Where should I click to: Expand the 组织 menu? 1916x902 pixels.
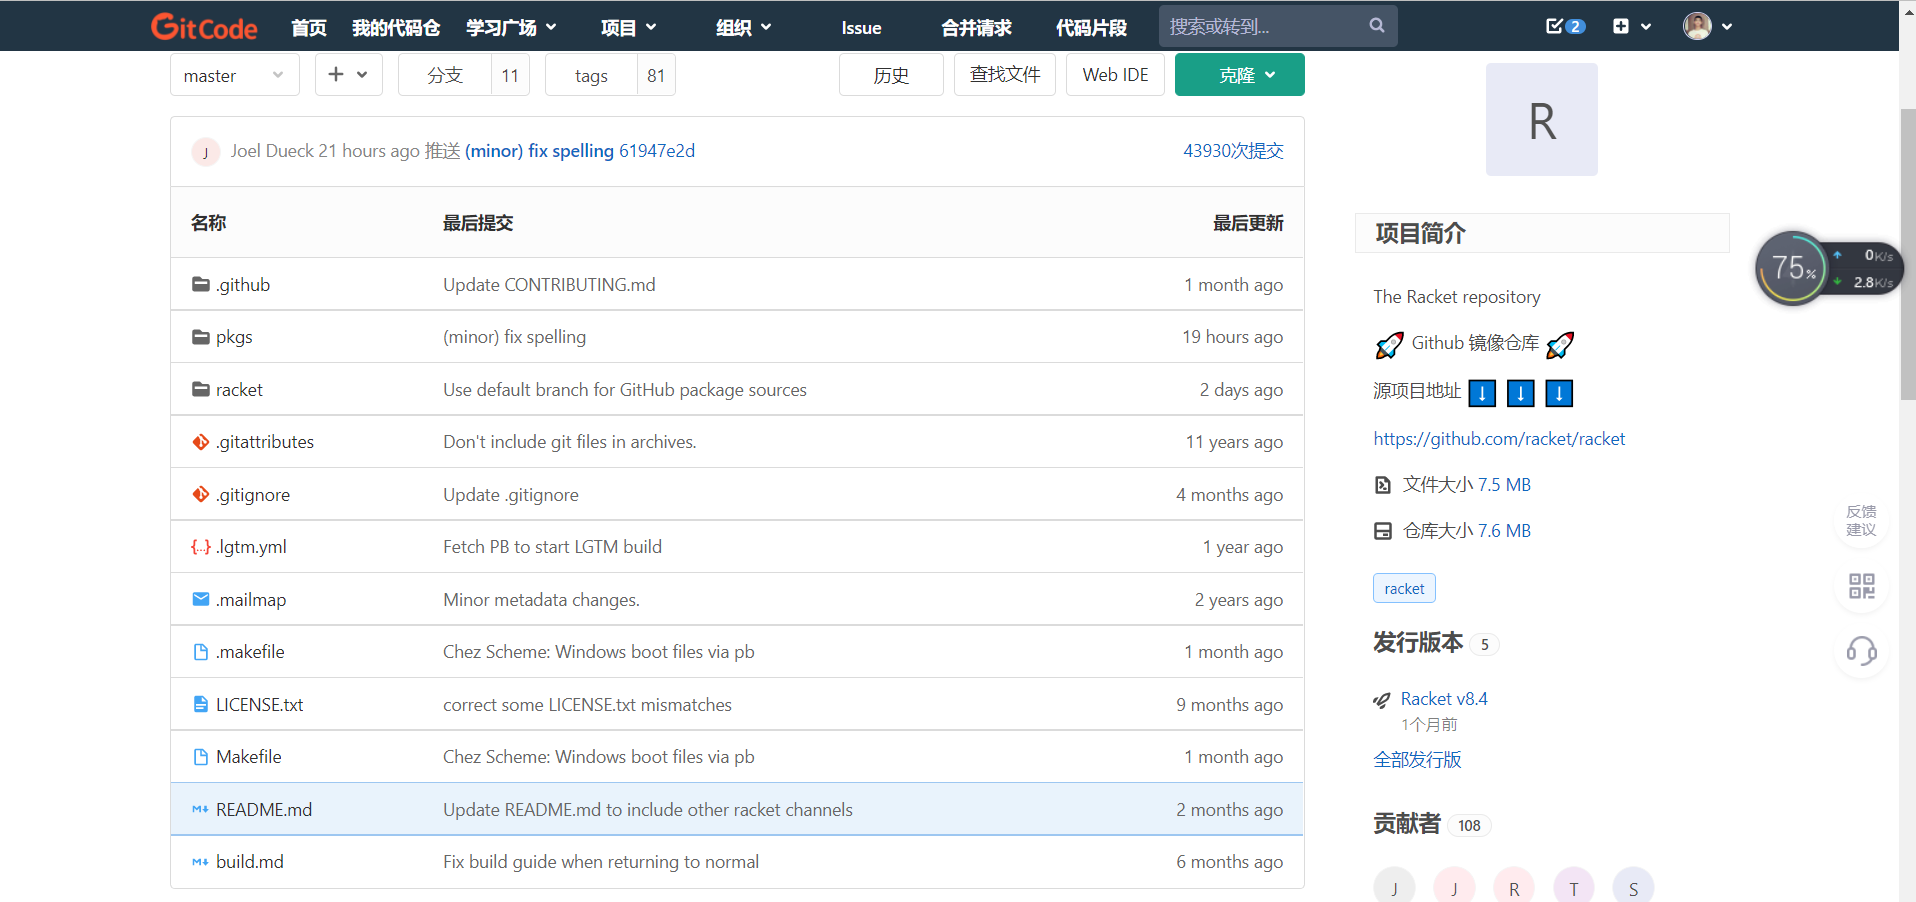(744, 27)
